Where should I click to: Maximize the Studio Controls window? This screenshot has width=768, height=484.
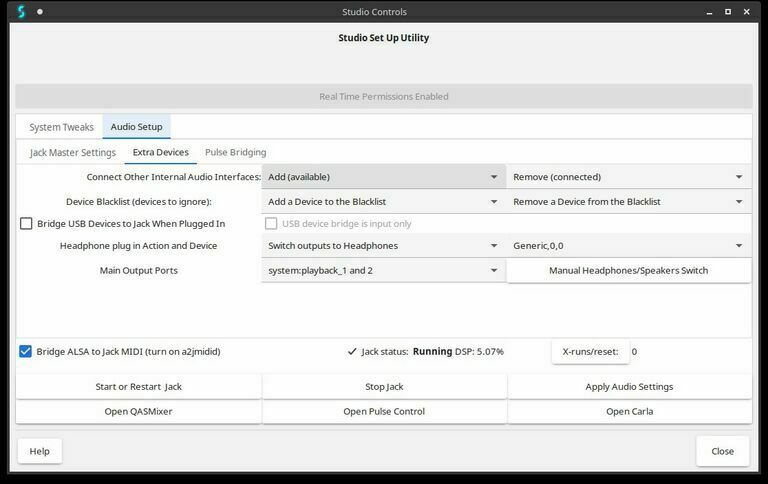point(728,12)
